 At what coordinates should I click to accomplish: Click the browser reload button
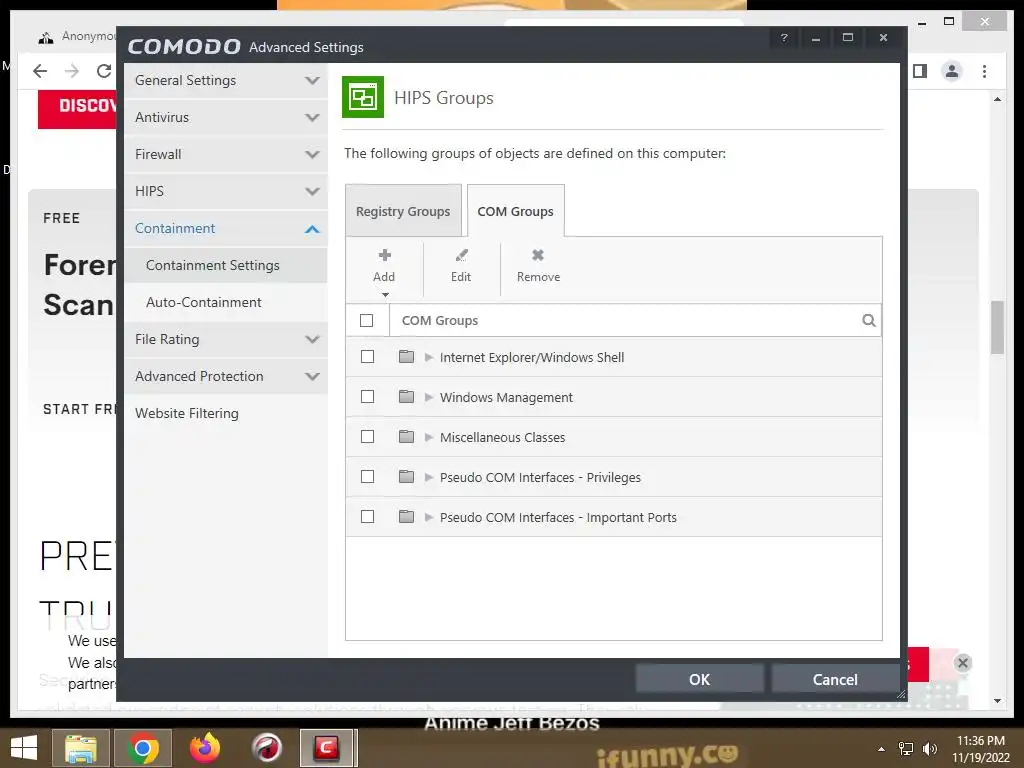(x=103, y=71)
